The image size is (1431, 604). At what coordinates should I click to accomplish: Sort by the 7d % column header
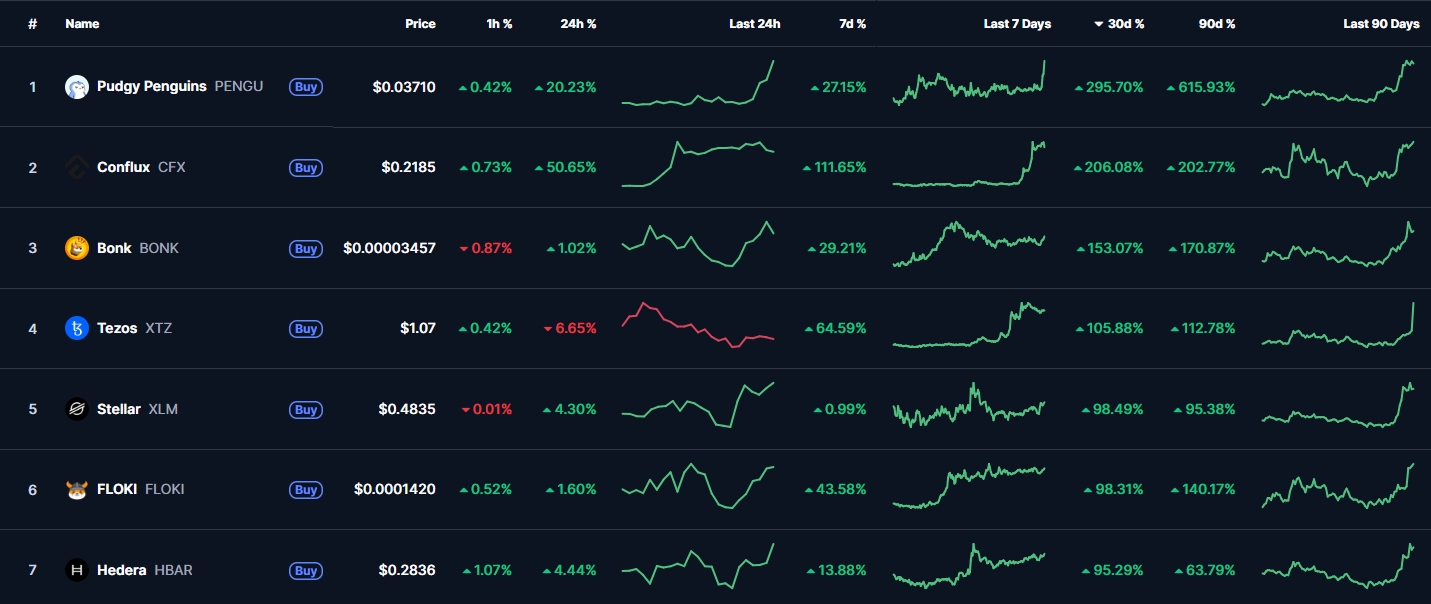point(852,24)
